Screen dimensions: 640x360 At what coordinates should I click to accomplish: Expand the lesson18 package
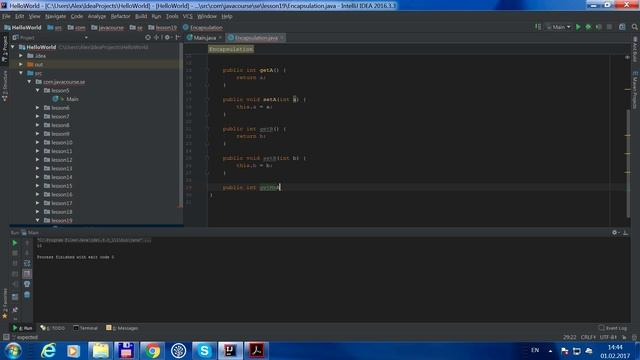[38, 212]
